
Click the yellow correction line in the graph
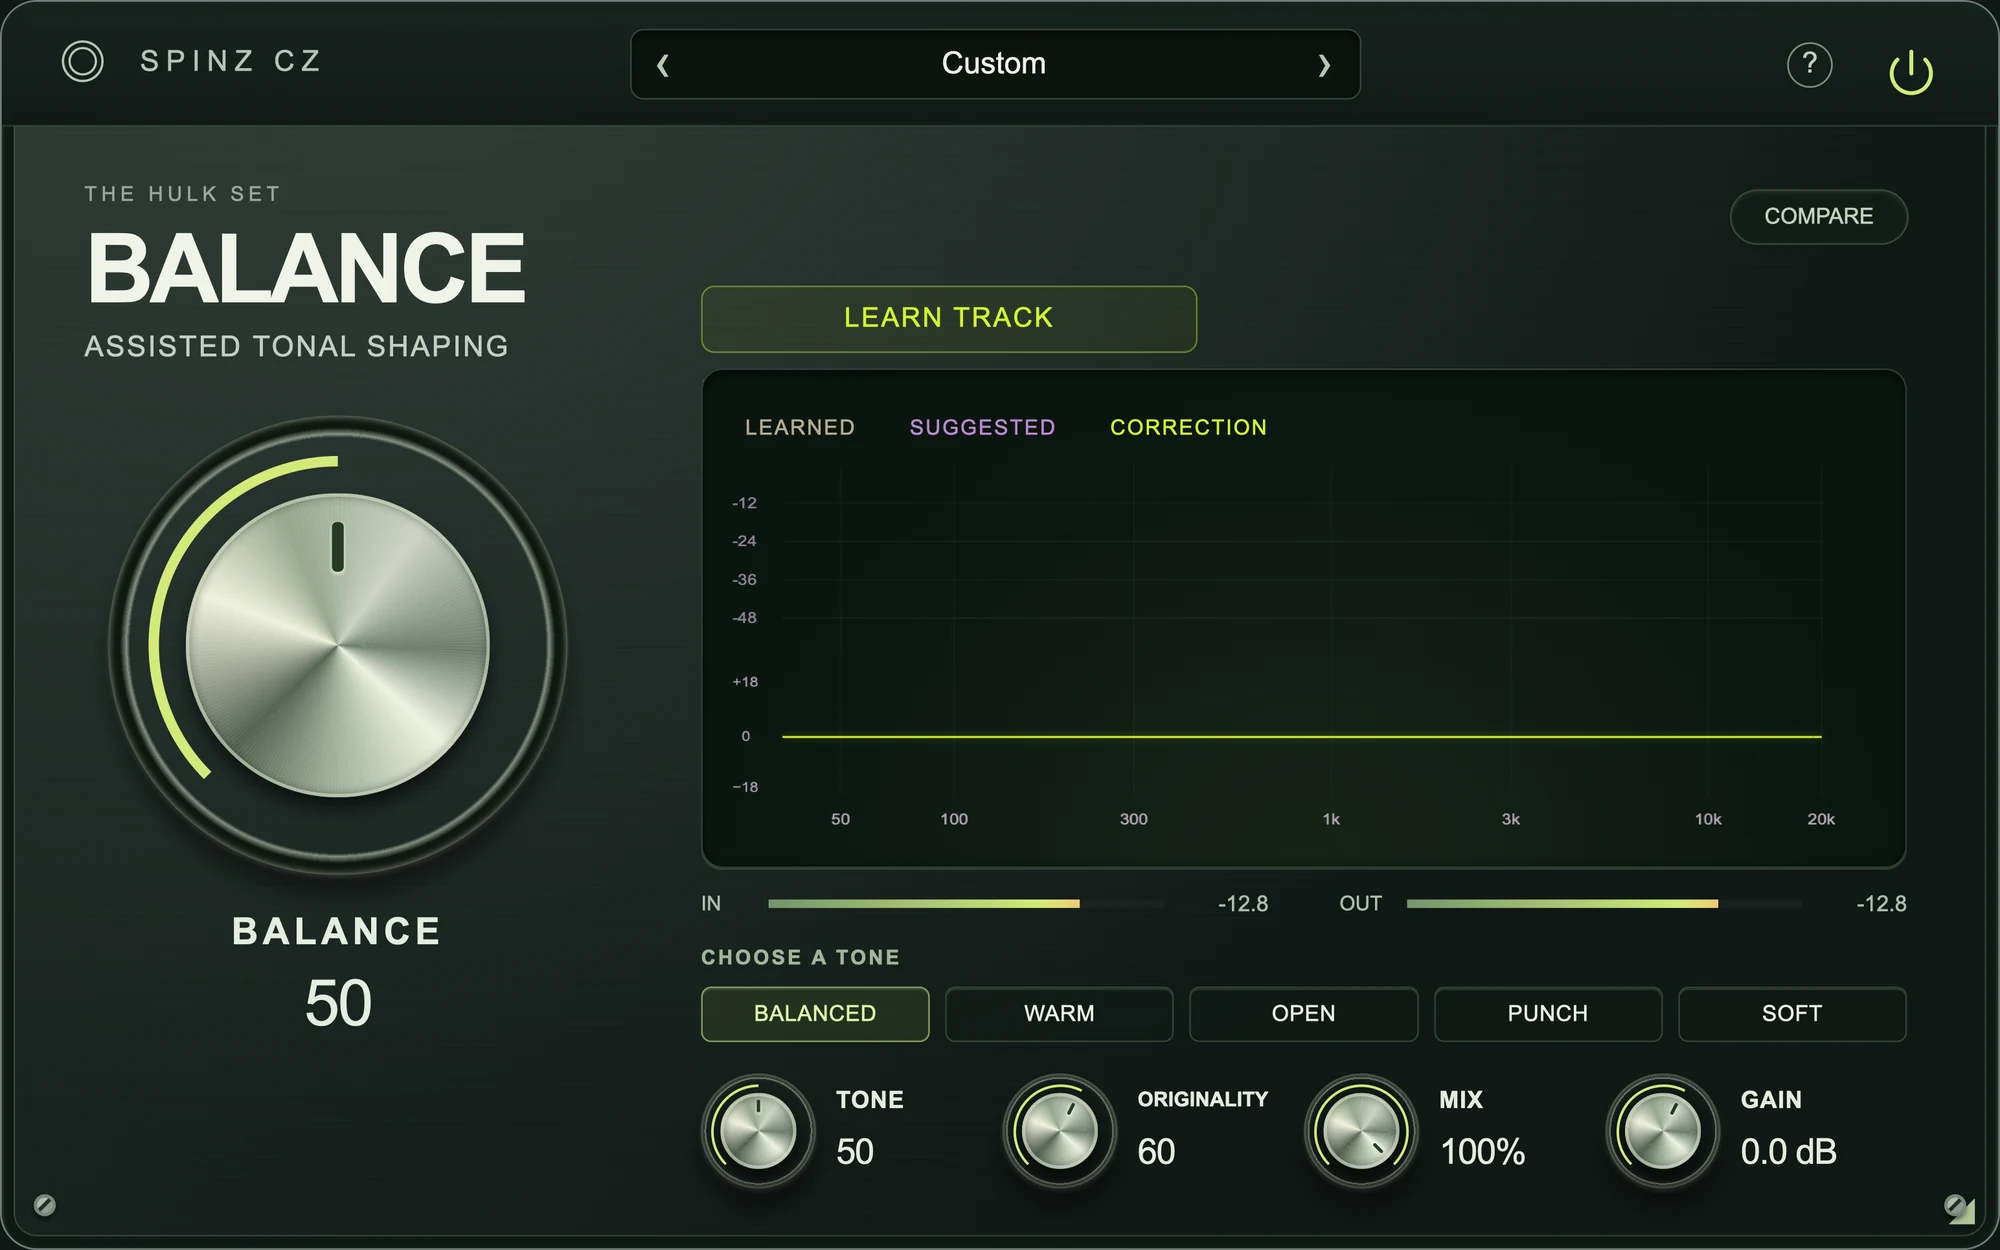point(1301,737)
